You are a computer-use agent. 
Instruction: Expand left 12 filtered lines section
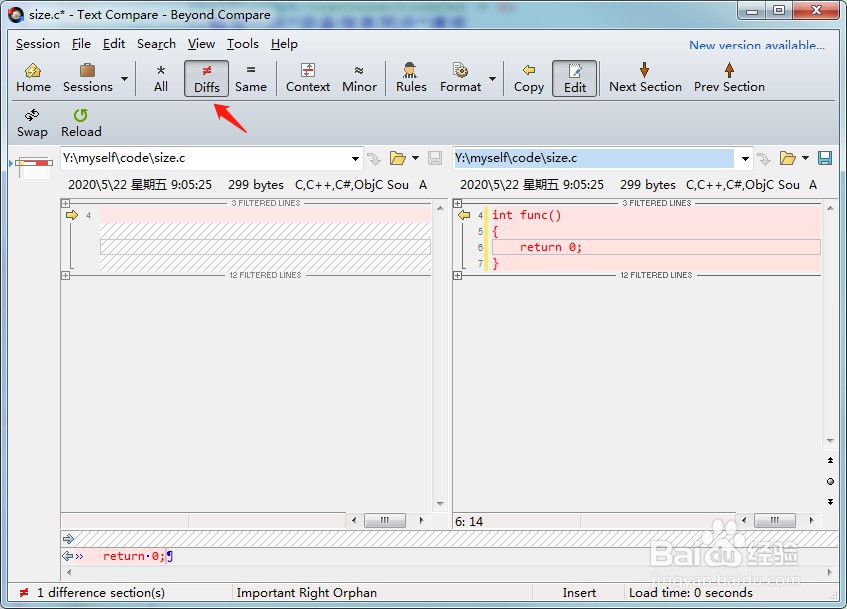(65, 275)
